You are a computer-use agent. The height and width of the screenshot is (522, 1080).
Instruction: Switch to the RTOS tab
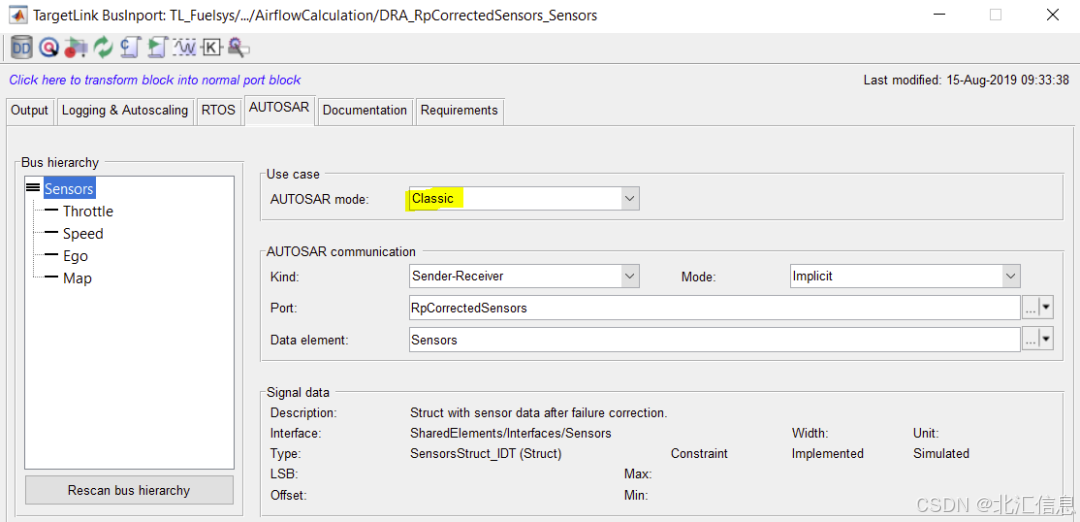point(218,111)
